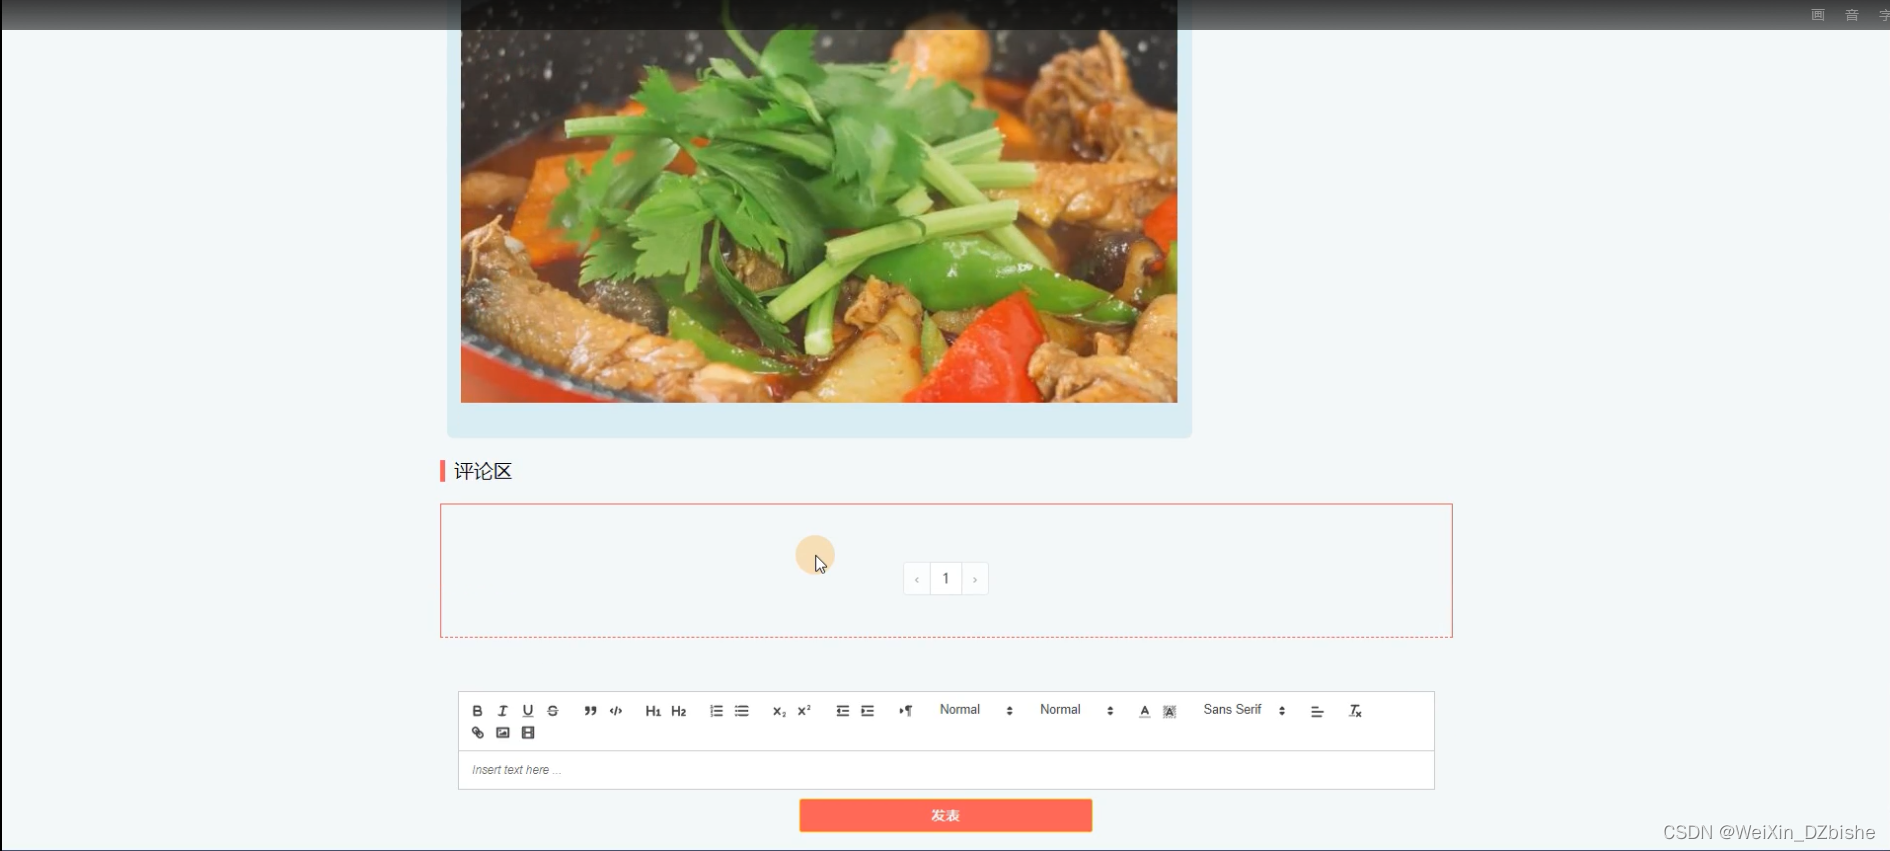Viewport: 1890px width, 851px height.
Task: Apply subscript formatting
Action: point(779,711)
